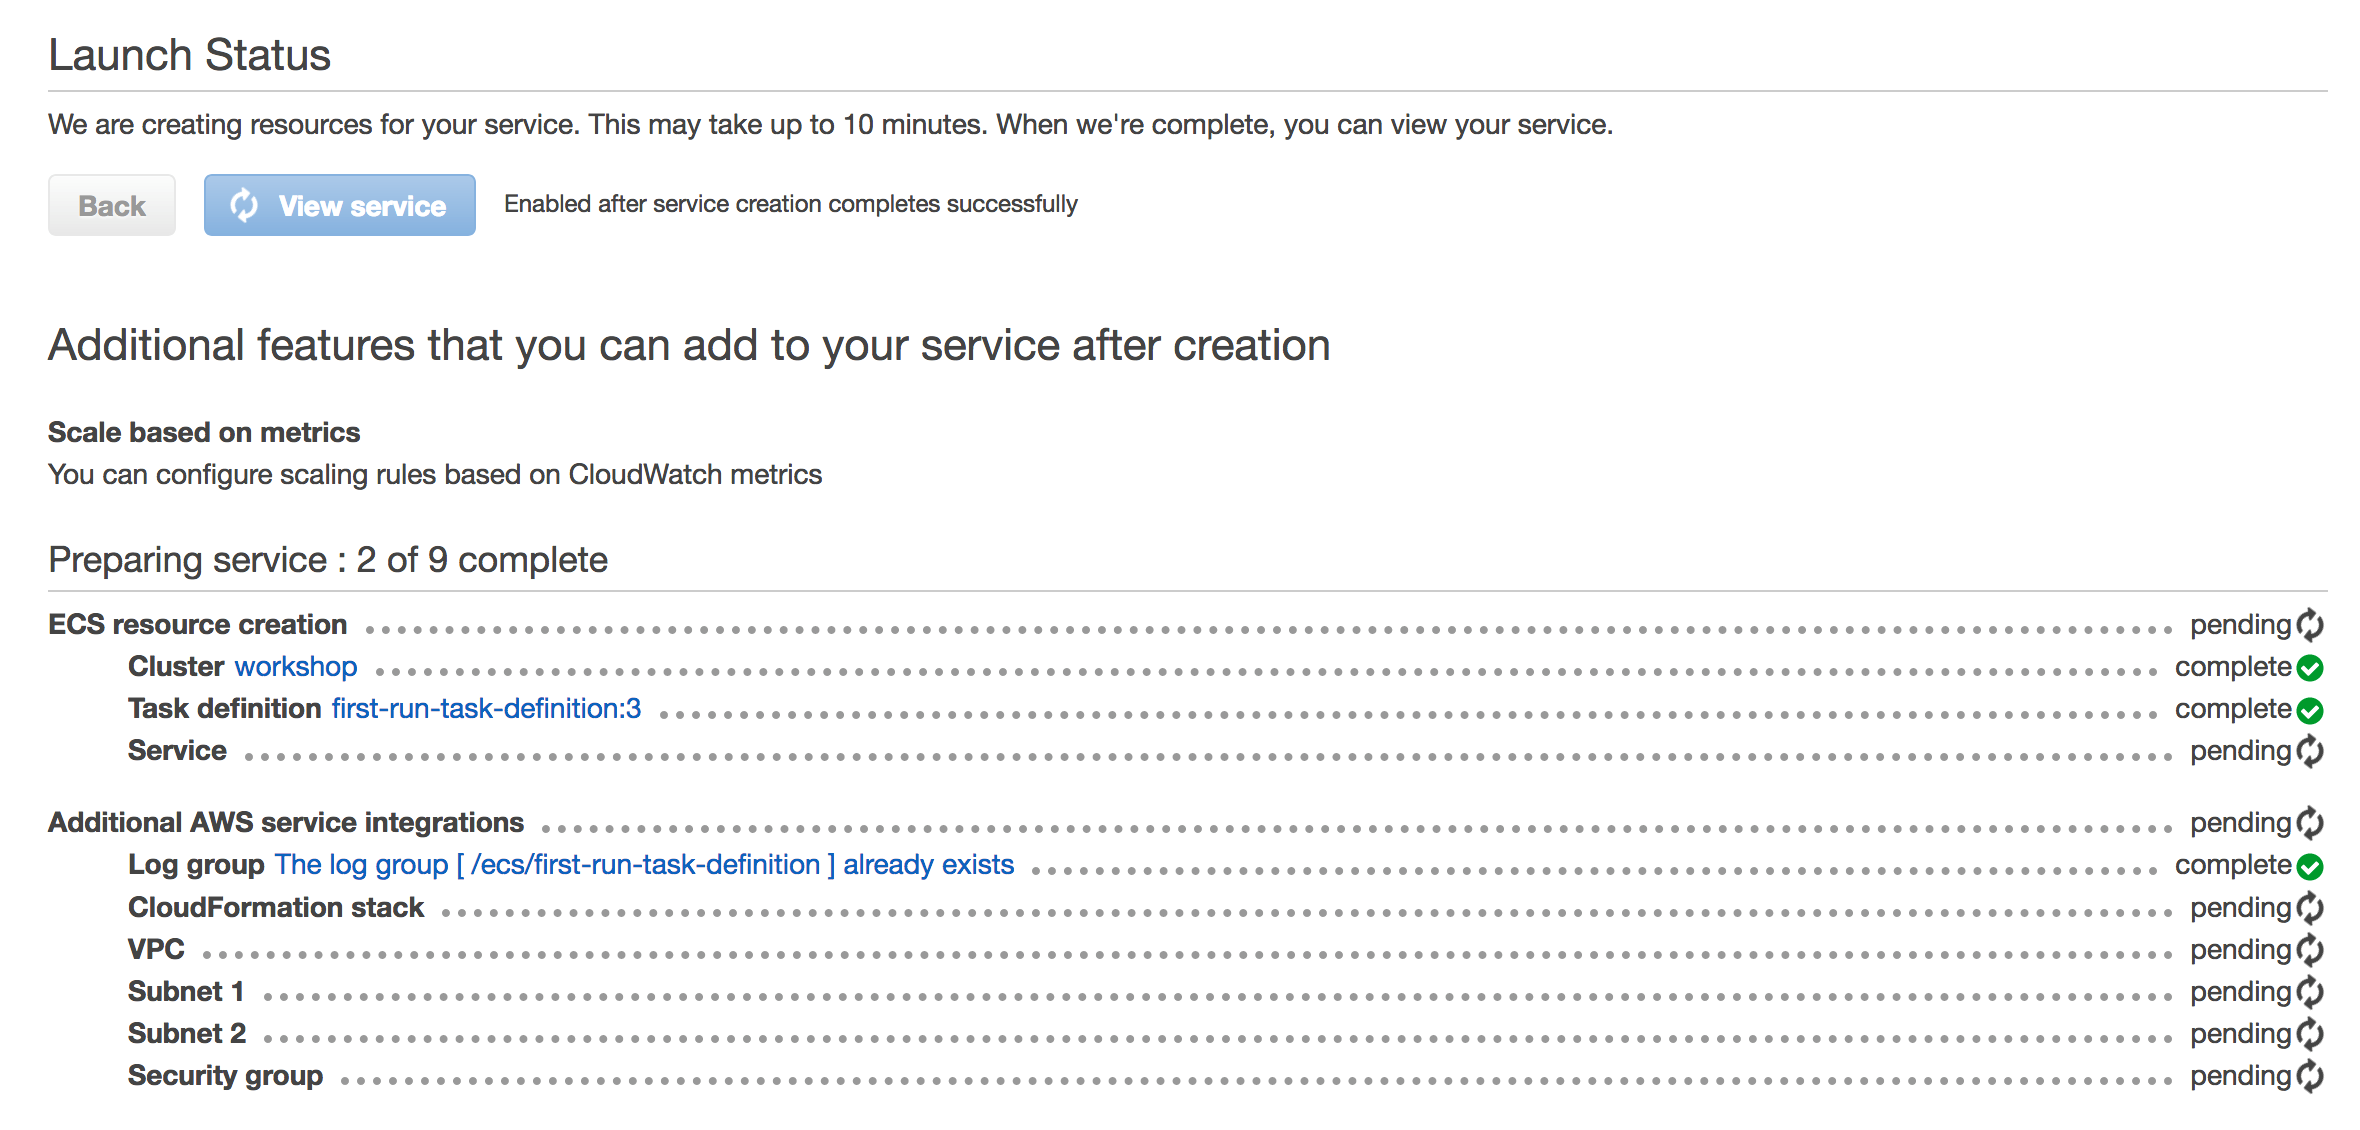Click pending spinner for Additional AWS service integrations

[x=2310, y=823]
